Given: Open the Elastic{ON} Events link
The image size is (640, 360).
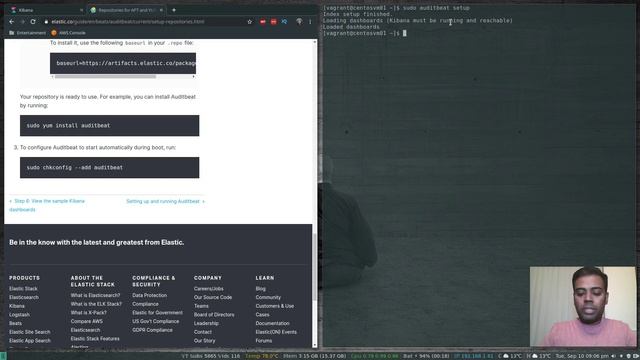Looking at the screenshot, I should 276,332.
